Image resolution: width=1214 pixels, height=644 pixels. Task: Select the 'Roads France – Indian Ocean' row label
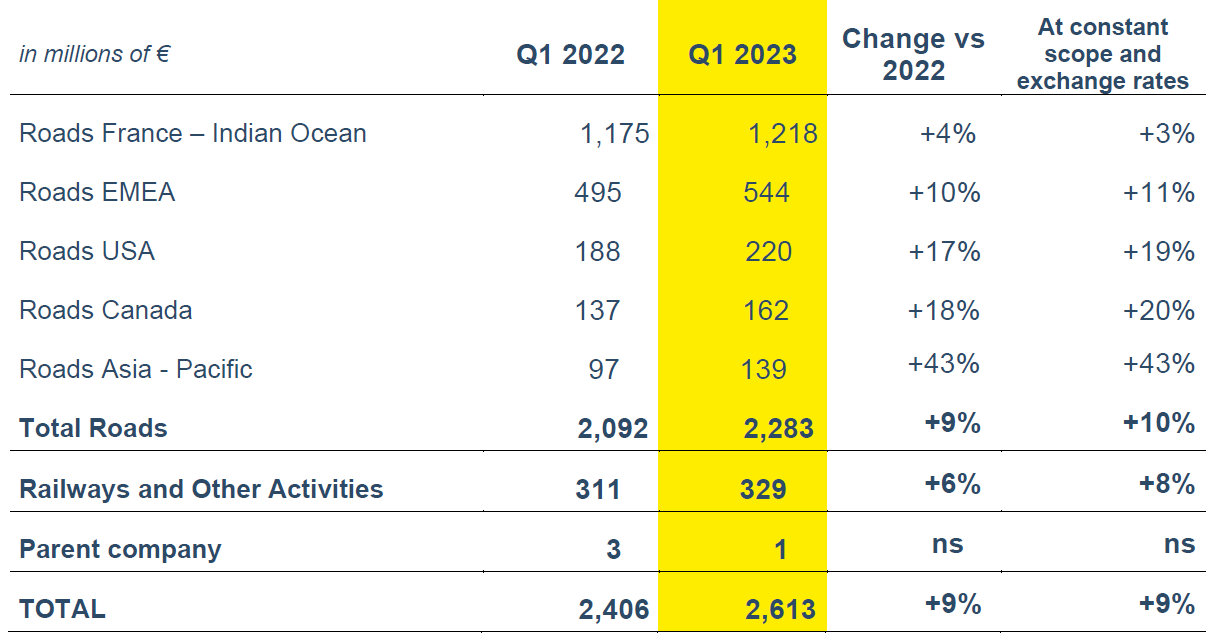click(x=193, y=133)
